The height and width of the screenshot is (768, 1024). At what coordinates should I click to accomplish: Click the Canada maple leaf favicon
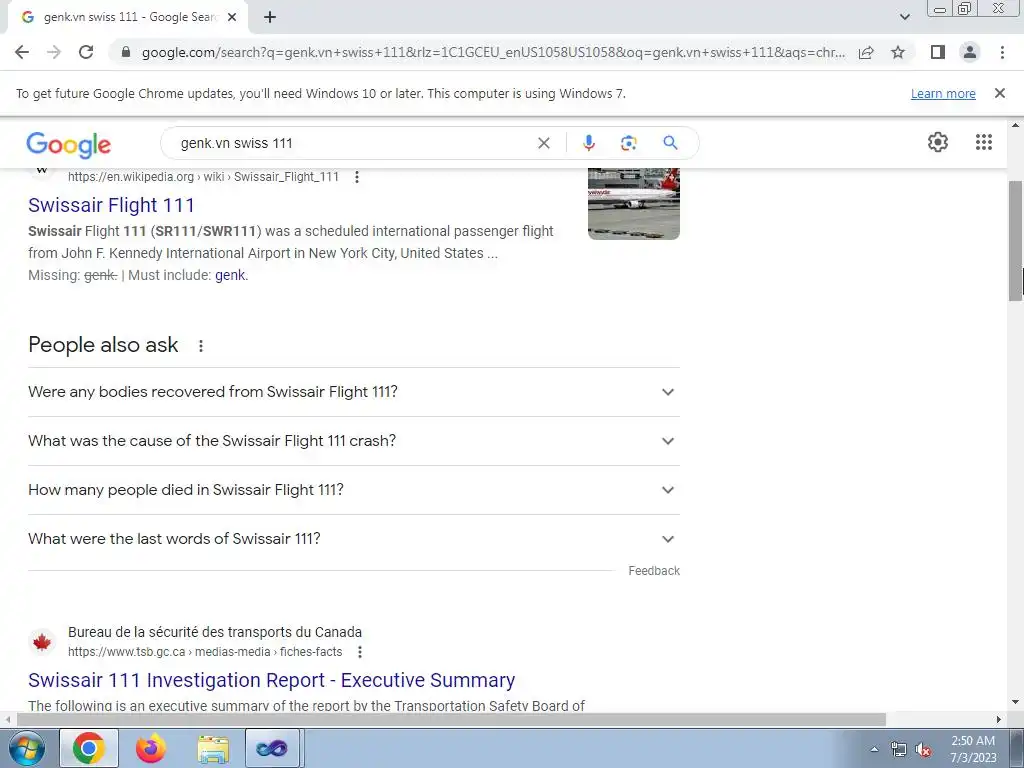(x=42, y=642)
